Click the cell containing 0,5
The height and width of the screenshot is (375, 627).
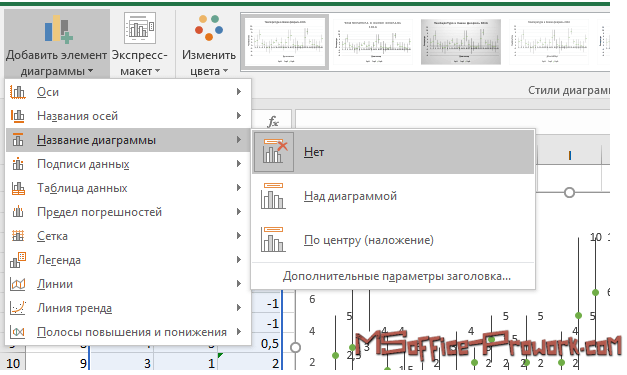click(x=250, y=343)
